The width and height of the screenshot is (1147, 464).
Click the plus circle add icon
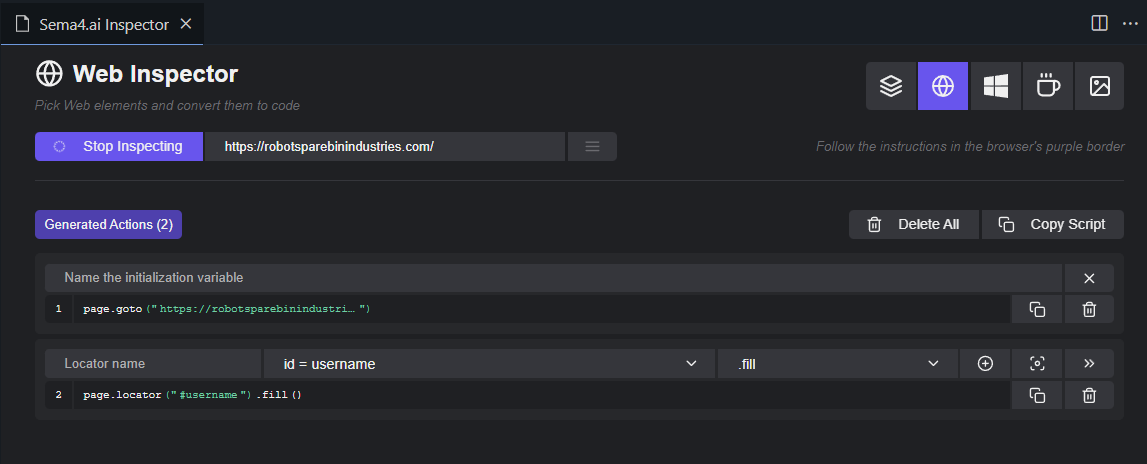point(985,364)
